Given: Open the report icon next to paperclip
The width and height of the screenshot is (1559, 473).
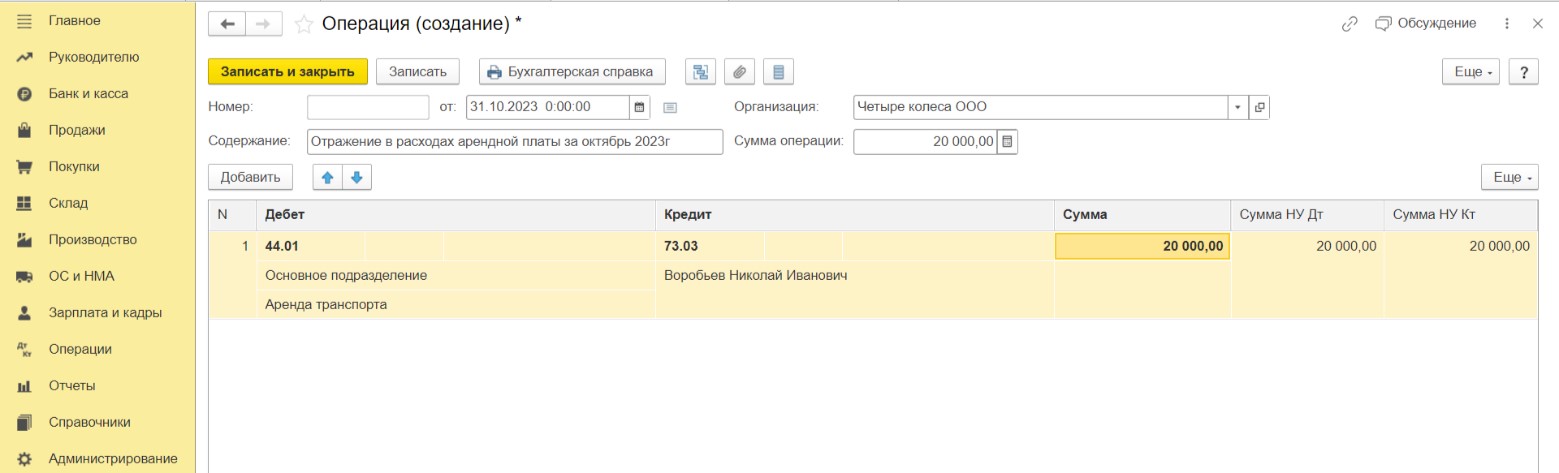Looking at the screenshot, I should pyautogui.click(x=778, y=71).
